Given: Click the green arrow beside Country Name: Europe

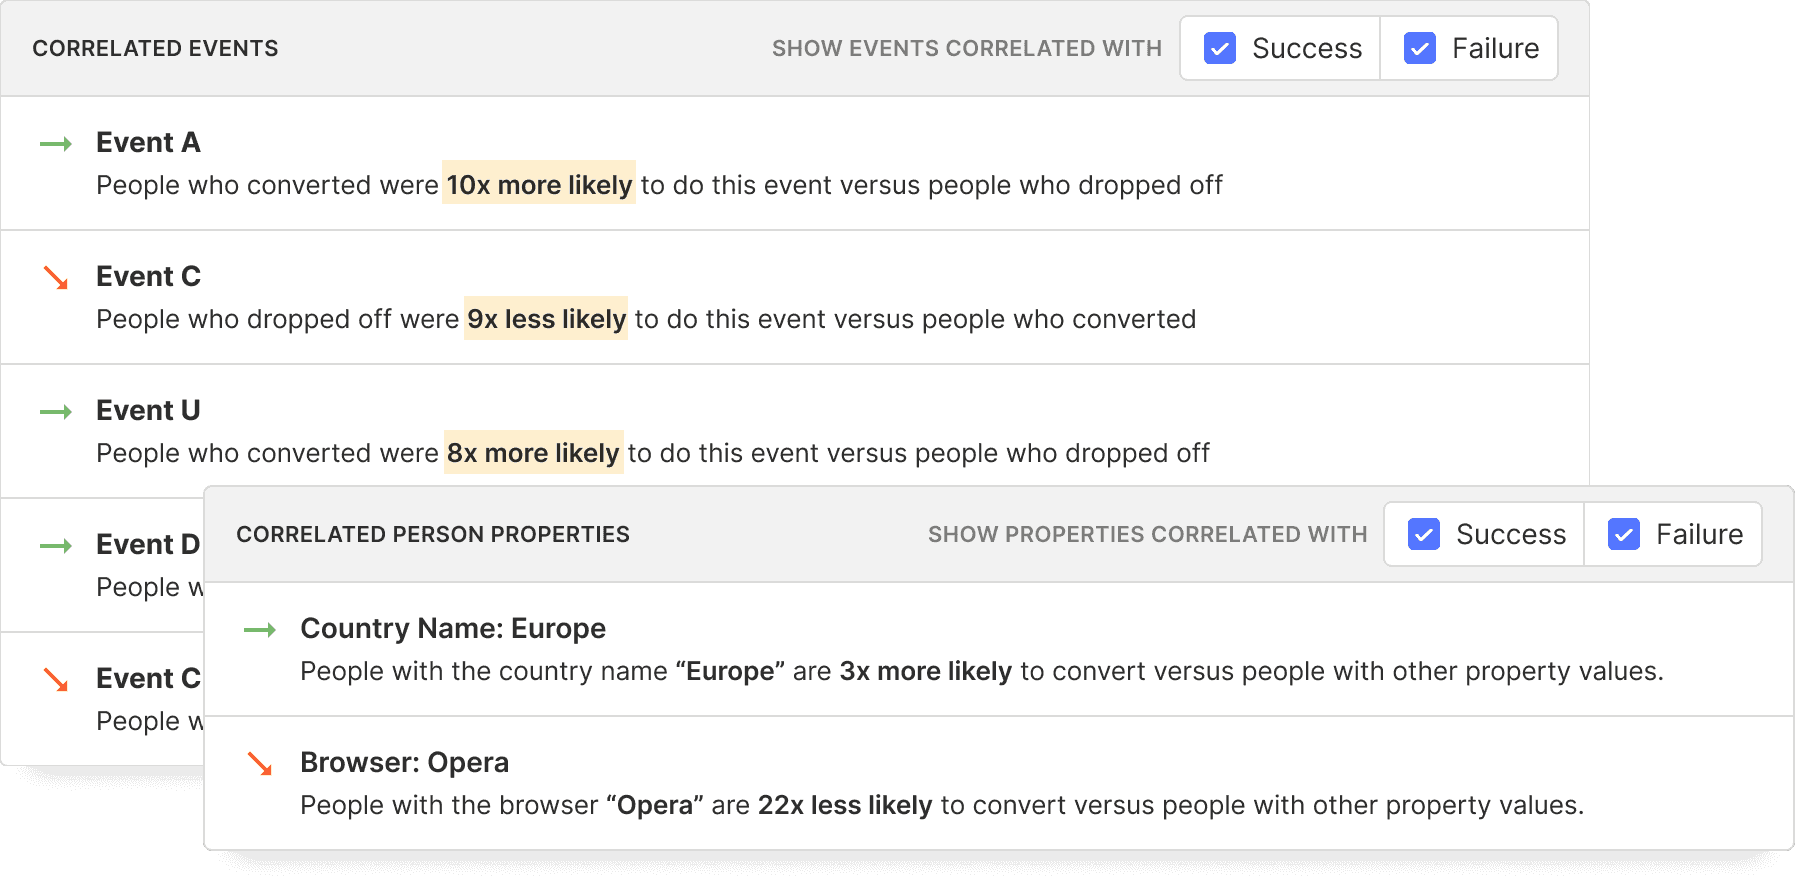Looking at the screenshot, I should [x=260, y=630].
